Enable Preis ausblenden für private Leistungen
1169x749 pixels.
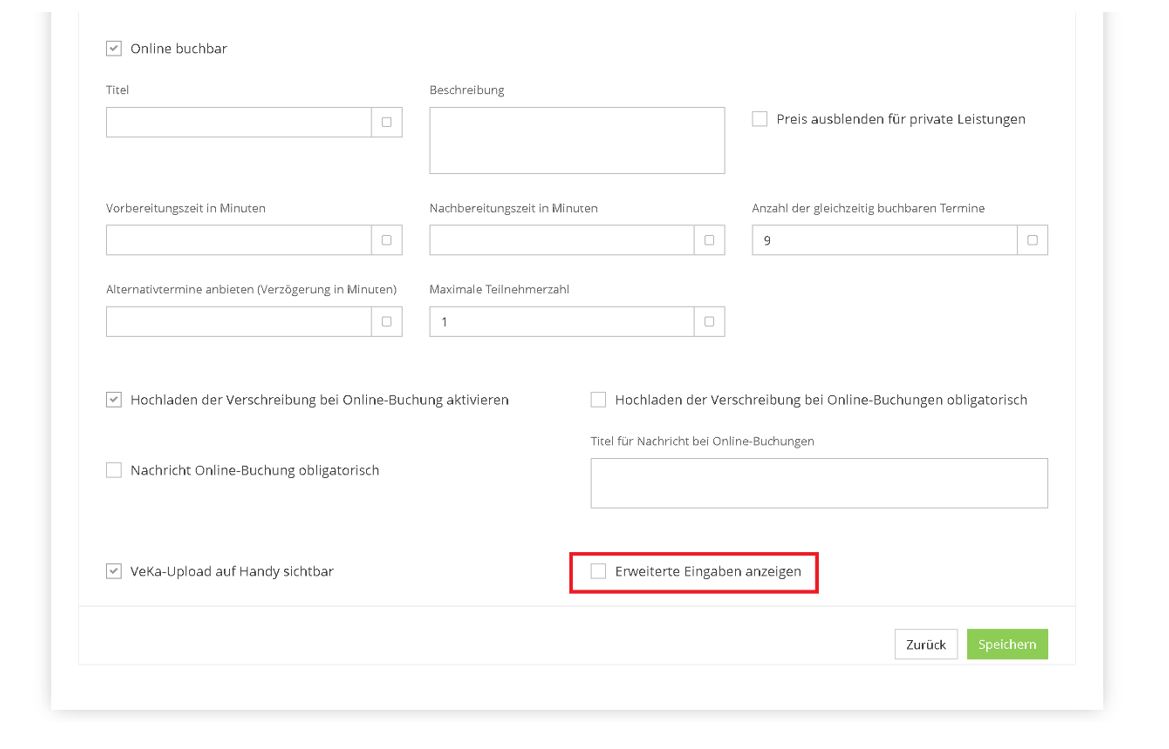(x=760, y=119)
